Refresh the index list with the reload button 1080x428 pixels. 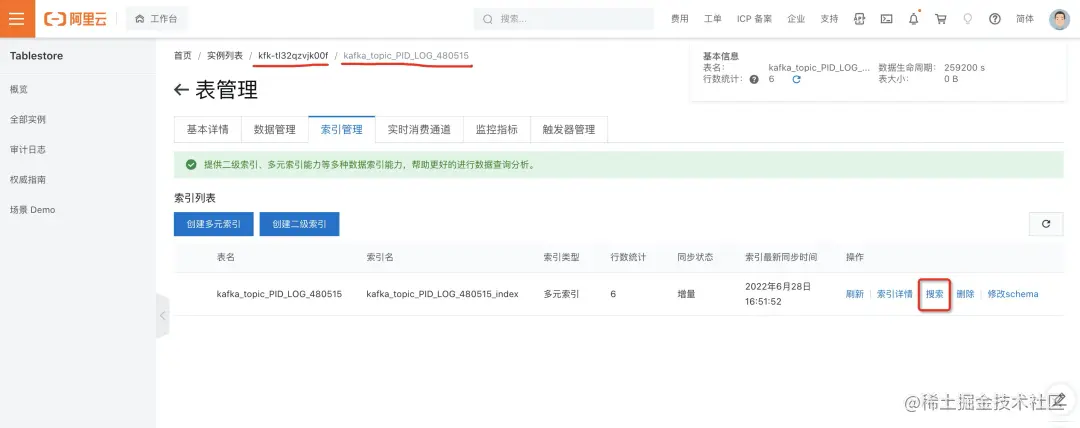point(1046,224)
